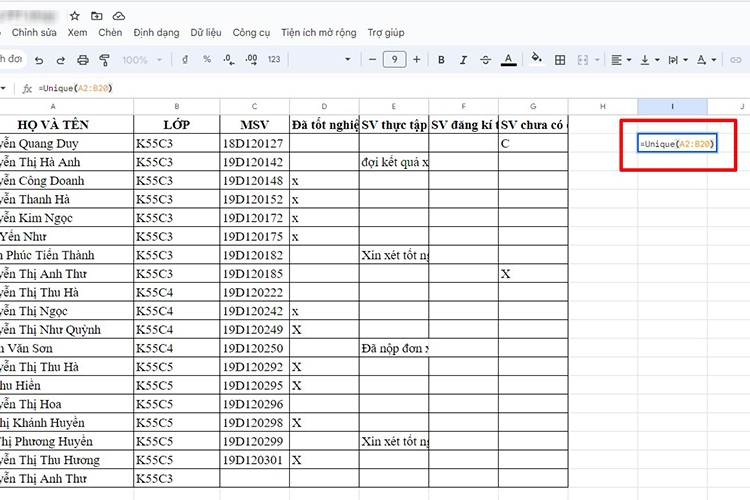750x500 pixels.
Task: Open the text color picker
Action: (508, 60)
